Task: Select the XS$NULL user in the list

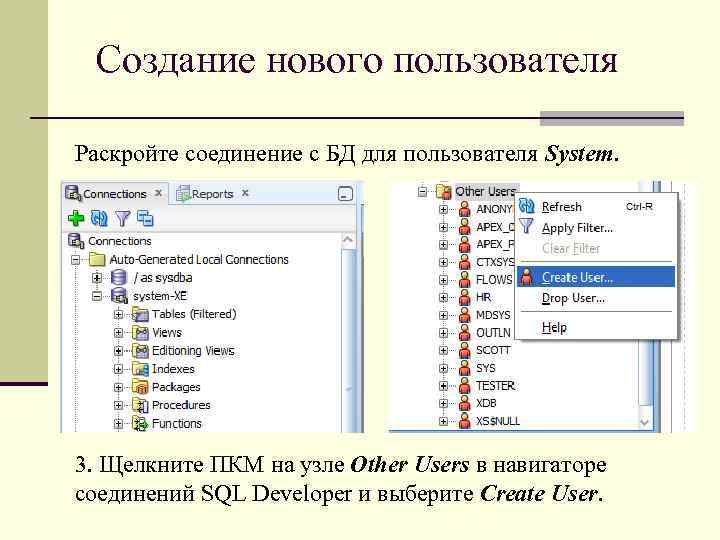Action: tap(498, 421)
